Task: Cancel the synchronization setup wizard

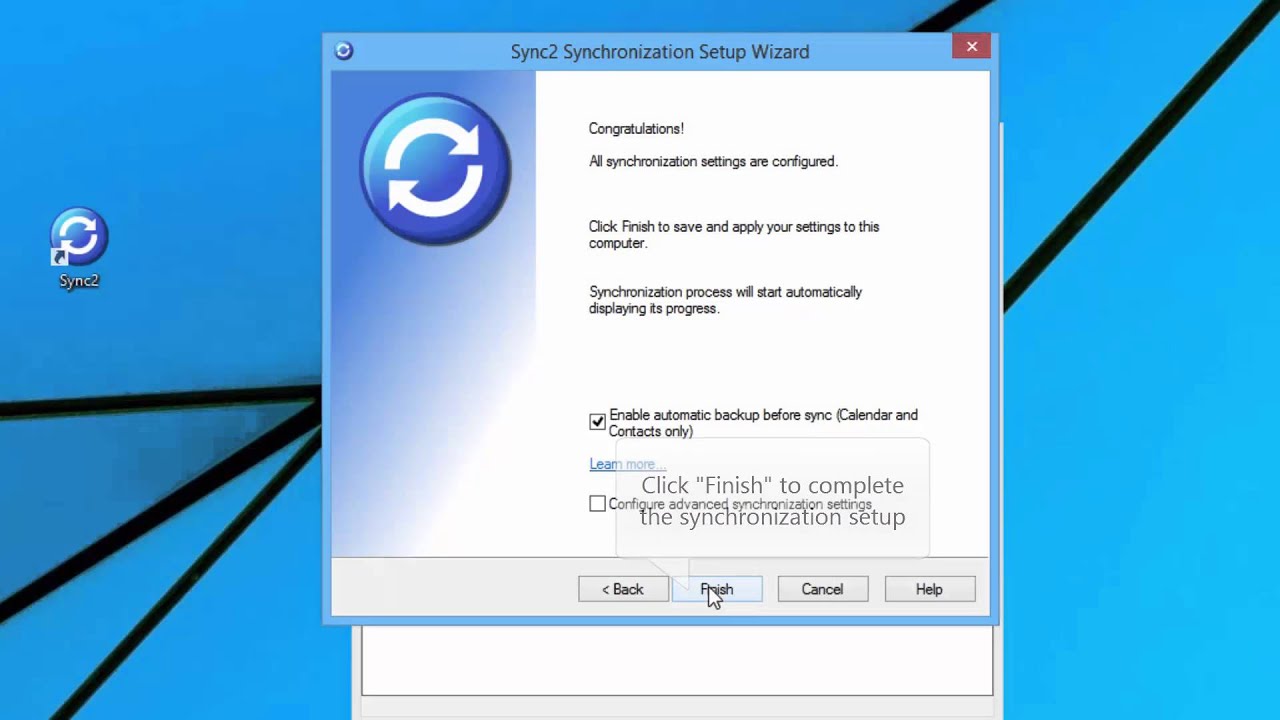Action: 822,589
